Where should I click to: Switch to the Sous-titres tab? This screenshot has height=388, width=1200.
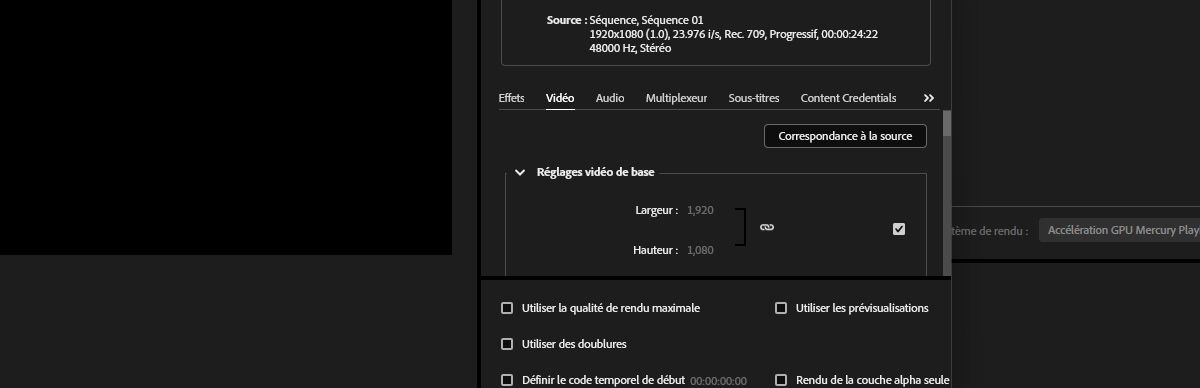[754, 98]
